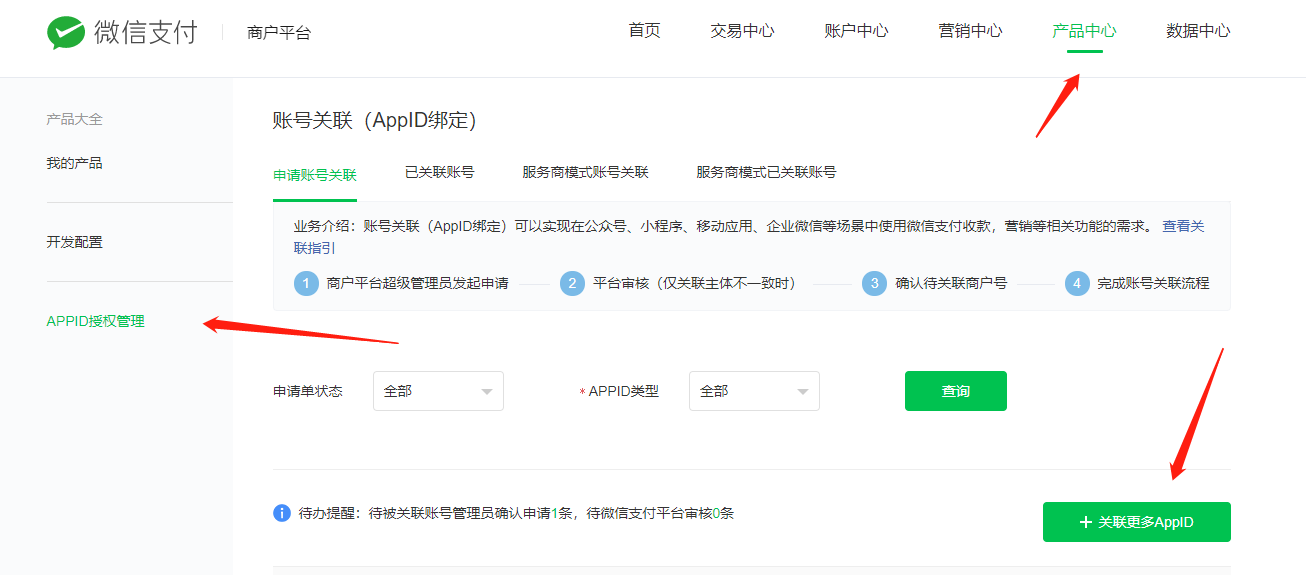Click the 商户平台 header text
The image size is (1306, 575).
(279, 33)
